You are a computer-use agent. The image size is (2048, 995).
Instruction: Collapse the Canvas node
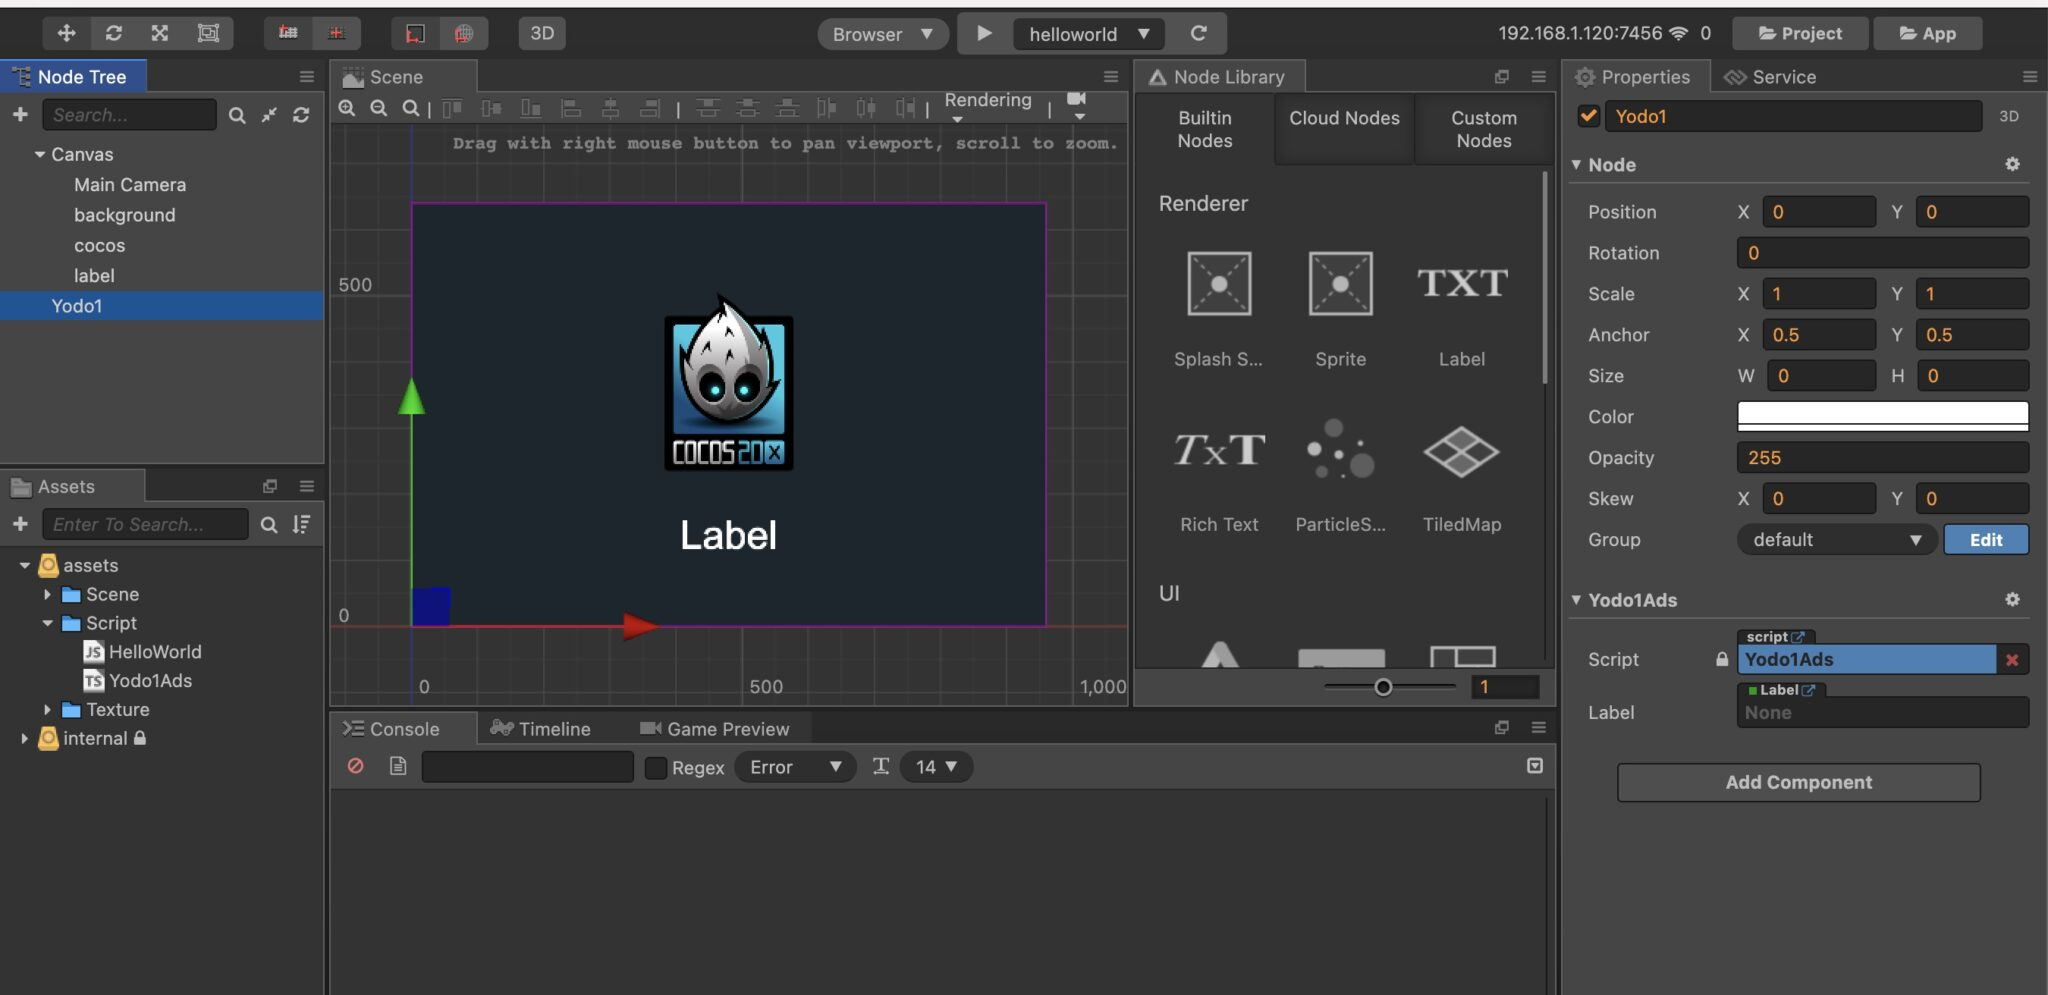[x=40, y=154]
